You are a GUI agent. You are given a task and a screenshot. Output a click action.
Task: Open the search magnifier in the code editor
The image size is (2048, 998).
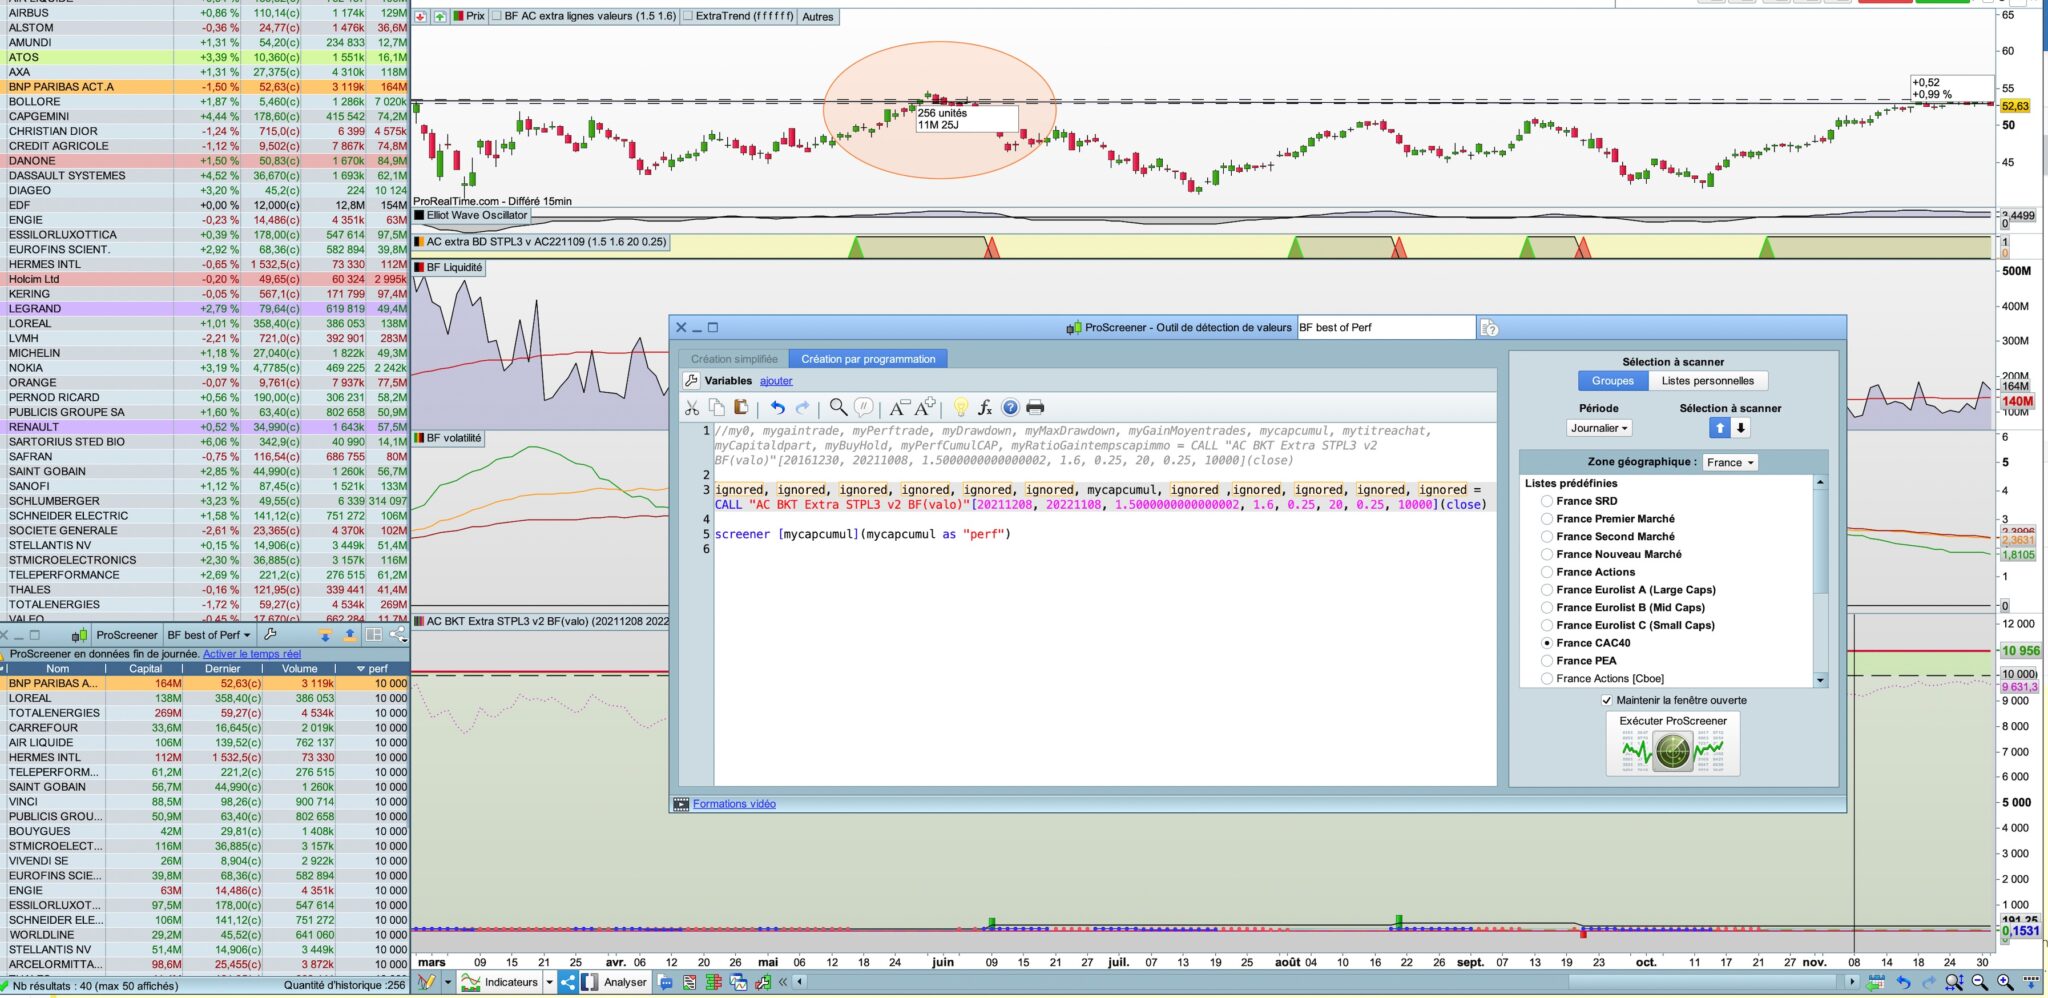click(x=838, y=408)
